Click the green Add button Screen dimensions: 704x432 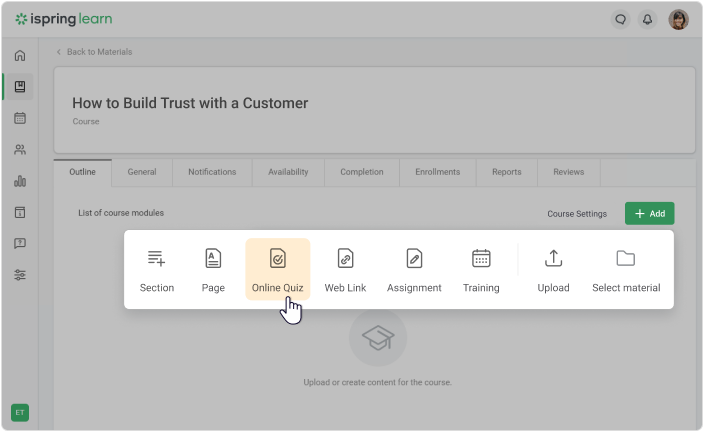650,213
